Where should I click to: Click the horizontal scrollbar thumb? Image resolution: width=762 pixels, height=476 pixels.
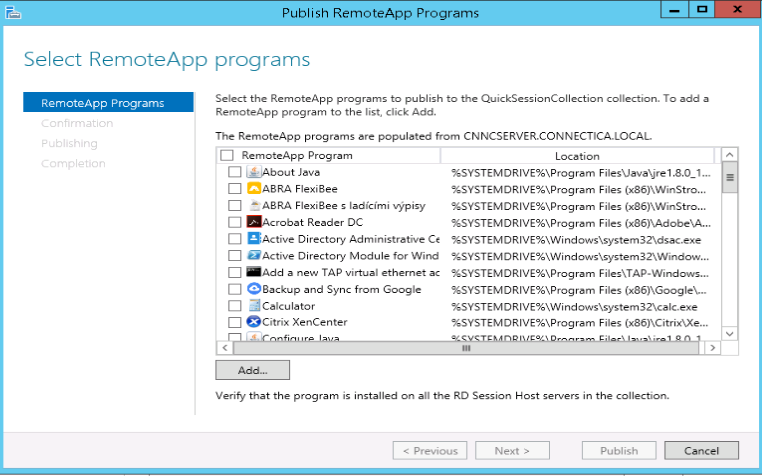click(x=466, y=348)
